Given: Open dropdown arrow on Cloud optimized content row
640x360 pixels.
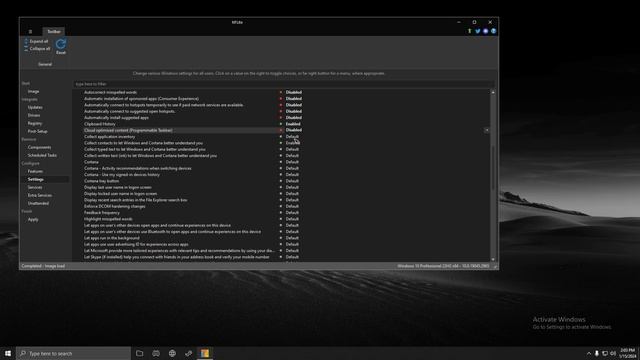Looking at the screenshot, I should pos(486,130).
